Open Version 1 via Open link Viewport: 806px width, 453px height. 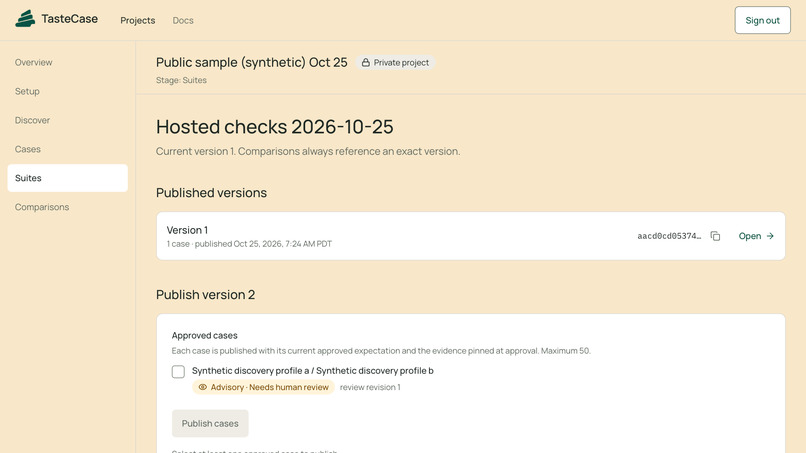coord(756,236)
